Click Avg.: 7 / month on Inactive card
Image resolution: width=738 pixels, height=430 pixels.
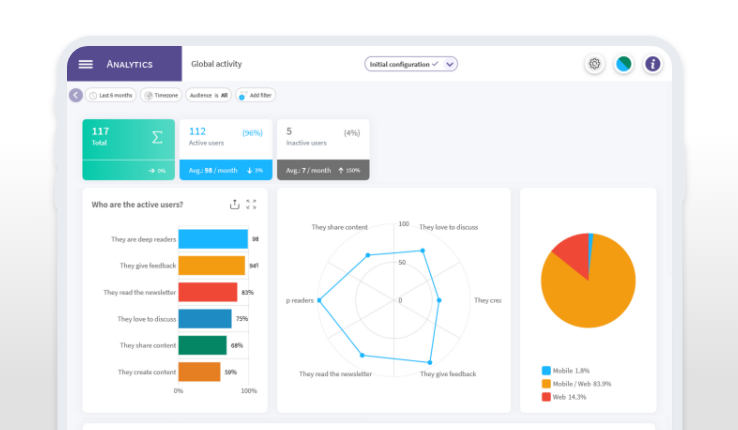[x=308, y=170]
